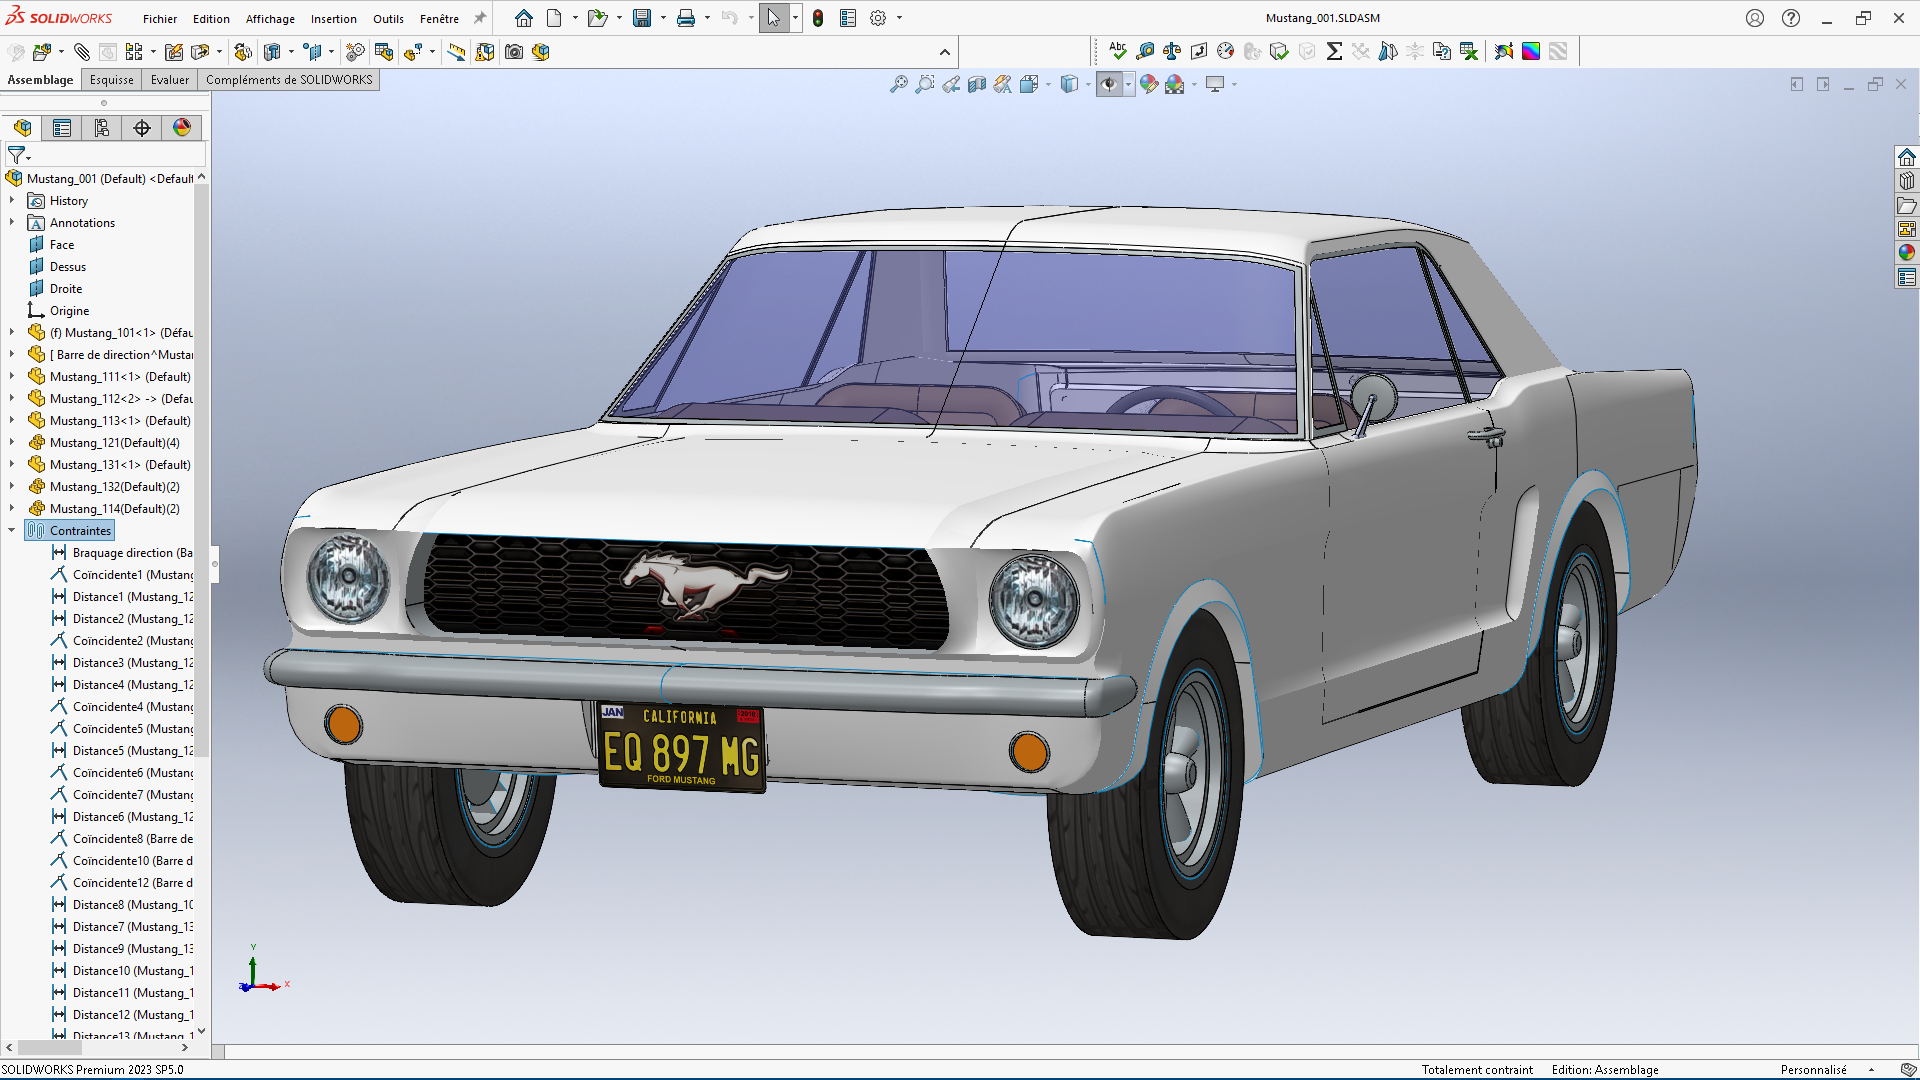Viewport: 1920px width, 1080px height.
Task: Open the Appearances color ball in task pane
Action: (x=1907, y=253)
